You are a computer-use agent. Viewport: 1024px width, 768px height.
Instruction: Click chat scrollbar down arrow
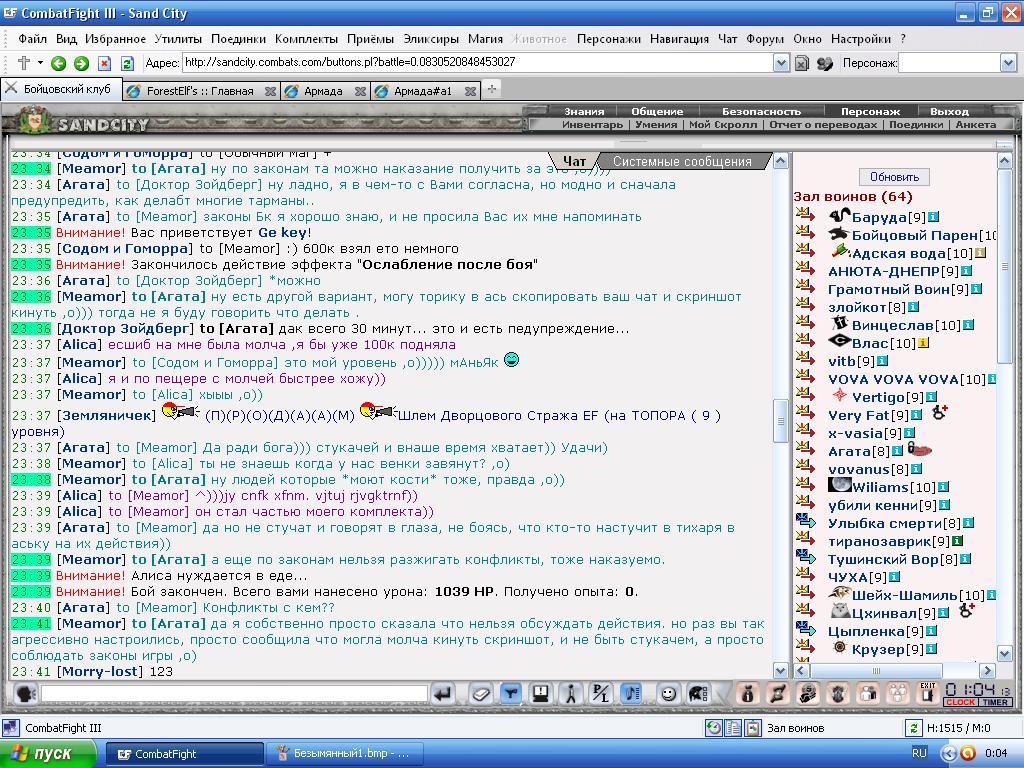click(x=780, y=670)
